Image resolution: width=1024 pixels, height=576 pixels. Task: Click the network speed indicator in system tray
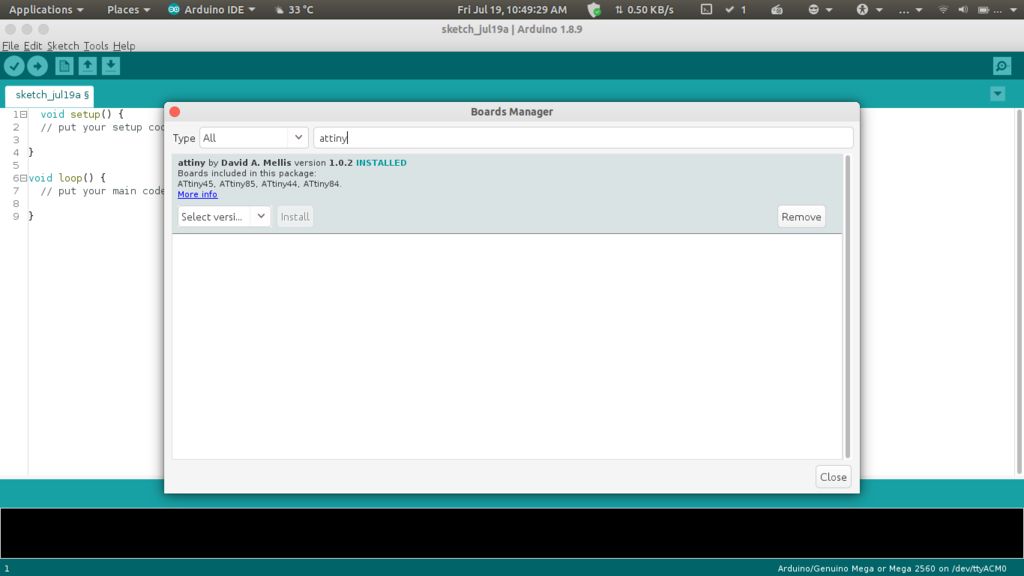coord(646,9)
